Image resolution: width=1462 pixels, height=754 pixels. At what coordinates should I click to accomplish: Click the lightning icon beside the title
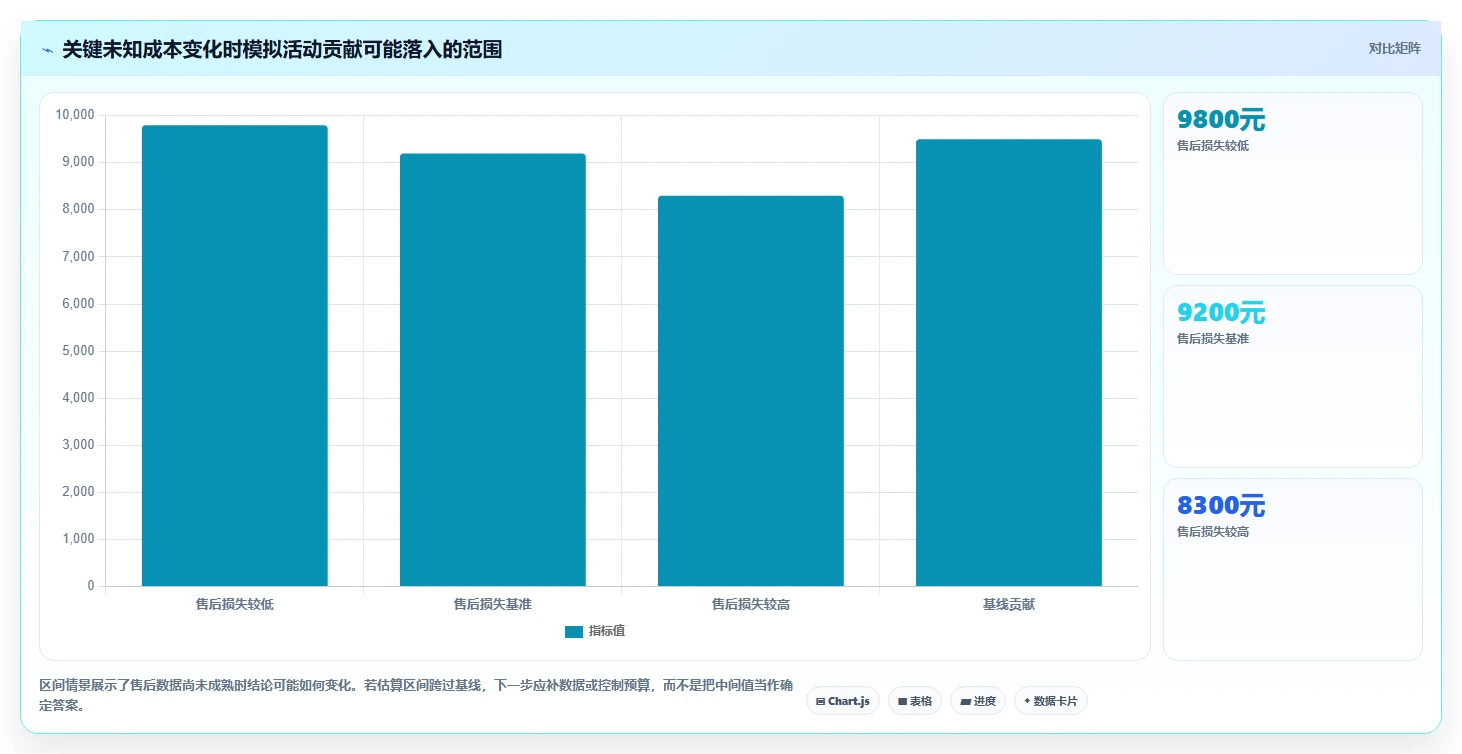click(x=47, y=49)
